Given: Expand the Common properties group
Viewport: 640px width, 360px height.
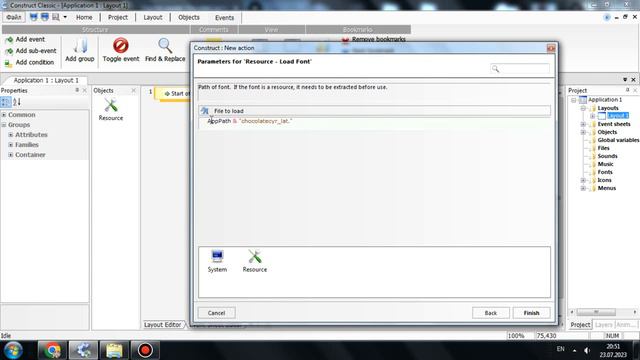Looking at the screenshot, I should [x=4, y=115].
